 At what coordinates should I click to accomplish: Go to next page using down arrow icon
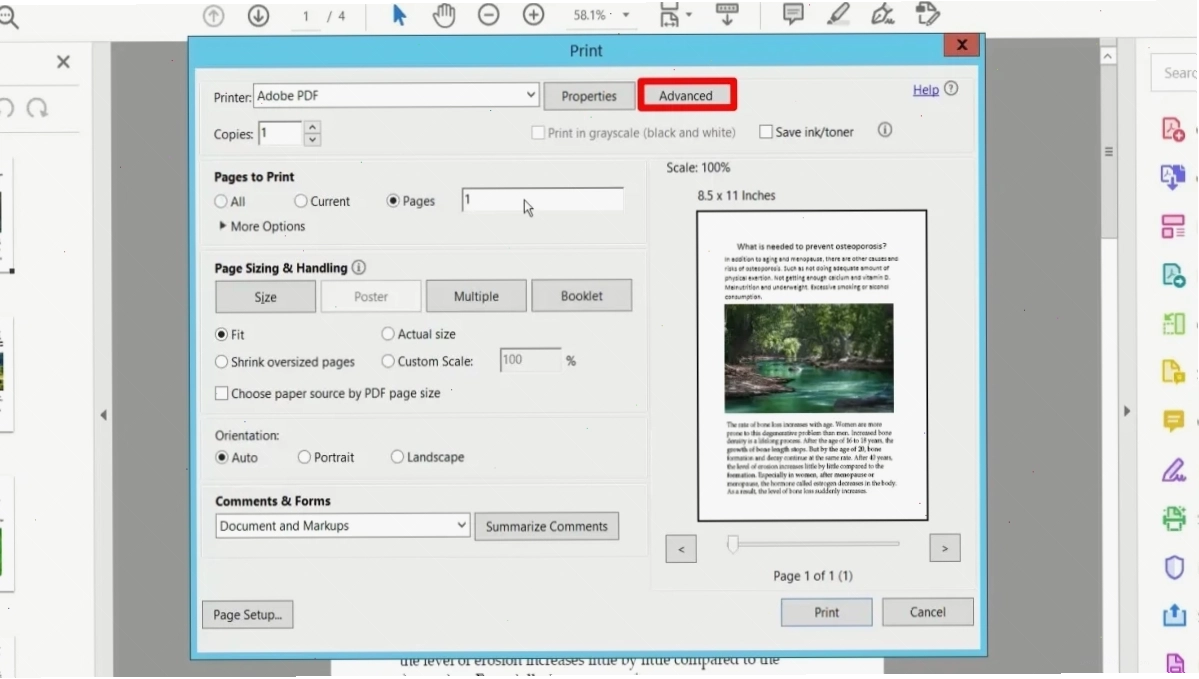click(x=258, y=15)
